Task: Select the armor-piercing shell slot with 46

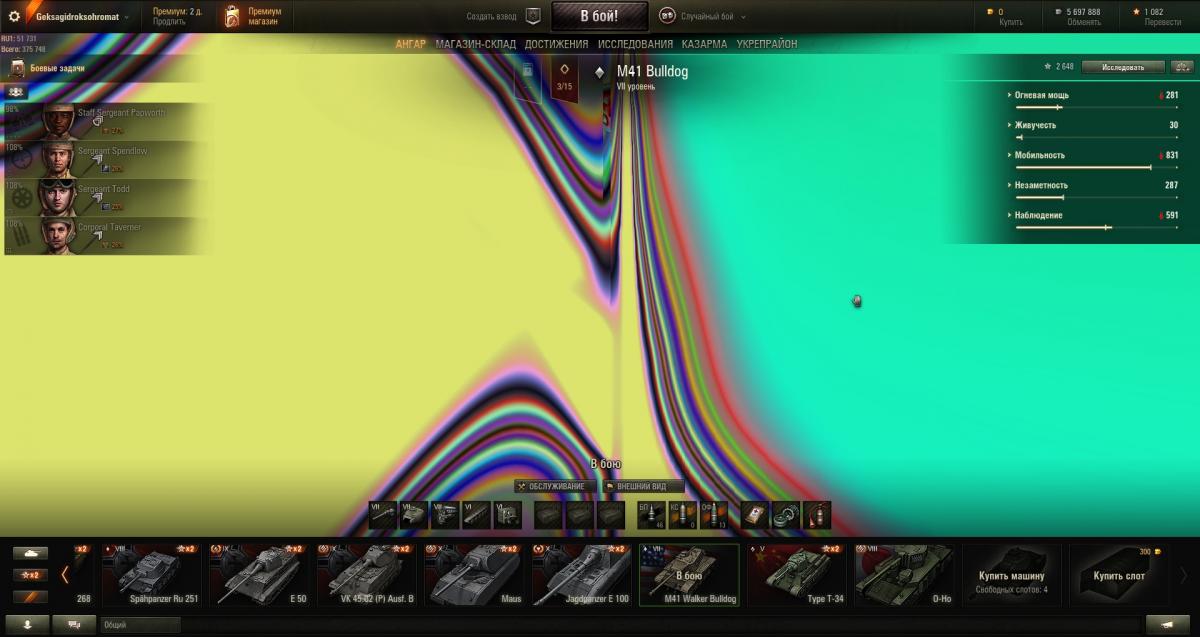Action: coord(651,514)
